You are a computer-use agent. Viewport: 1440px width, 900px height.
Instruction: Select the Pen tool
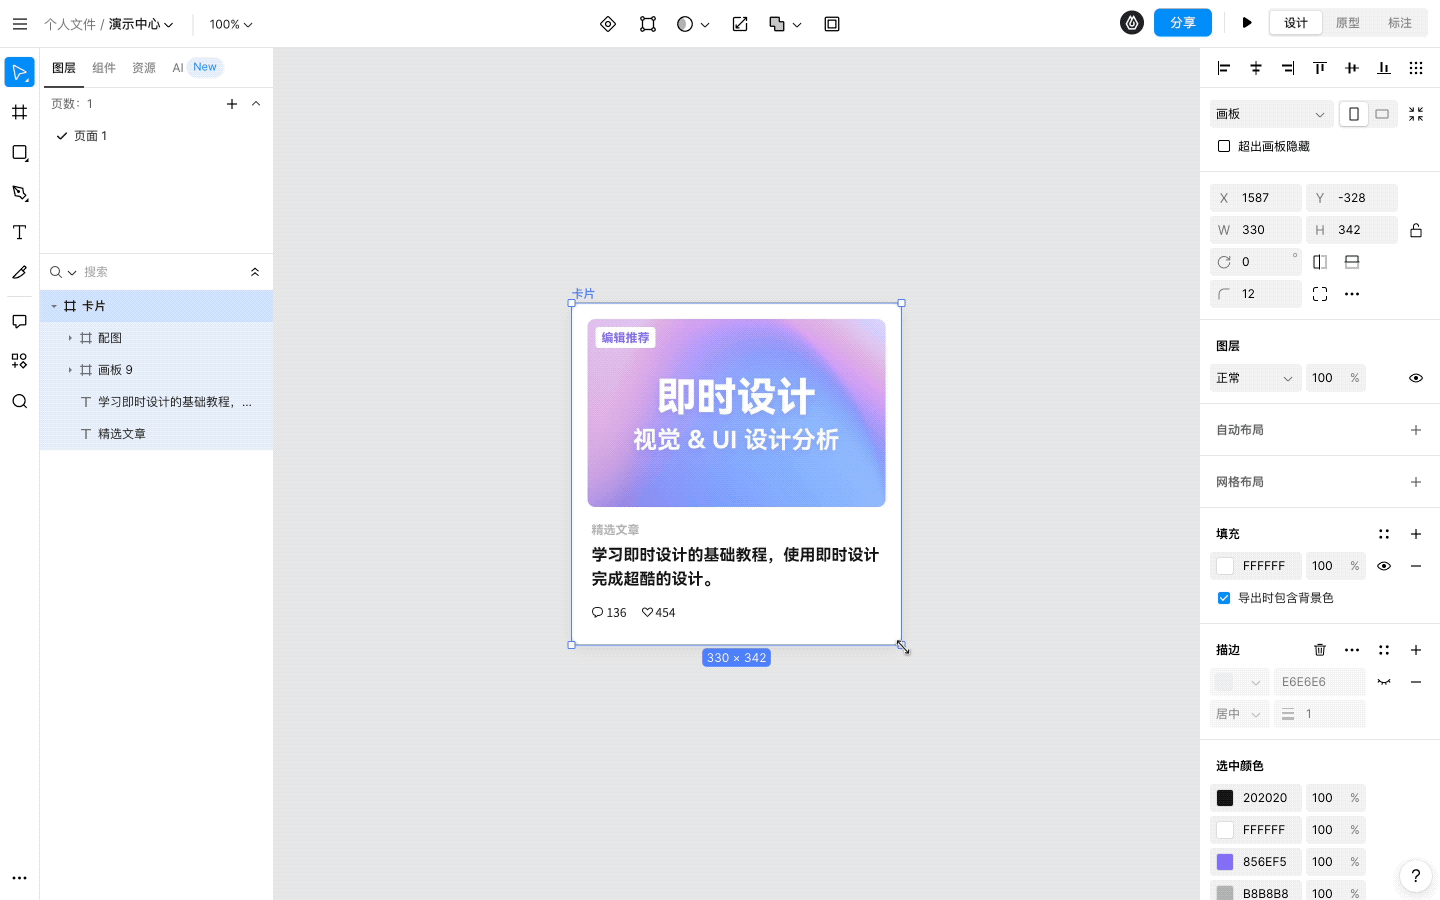click(19, 193)
